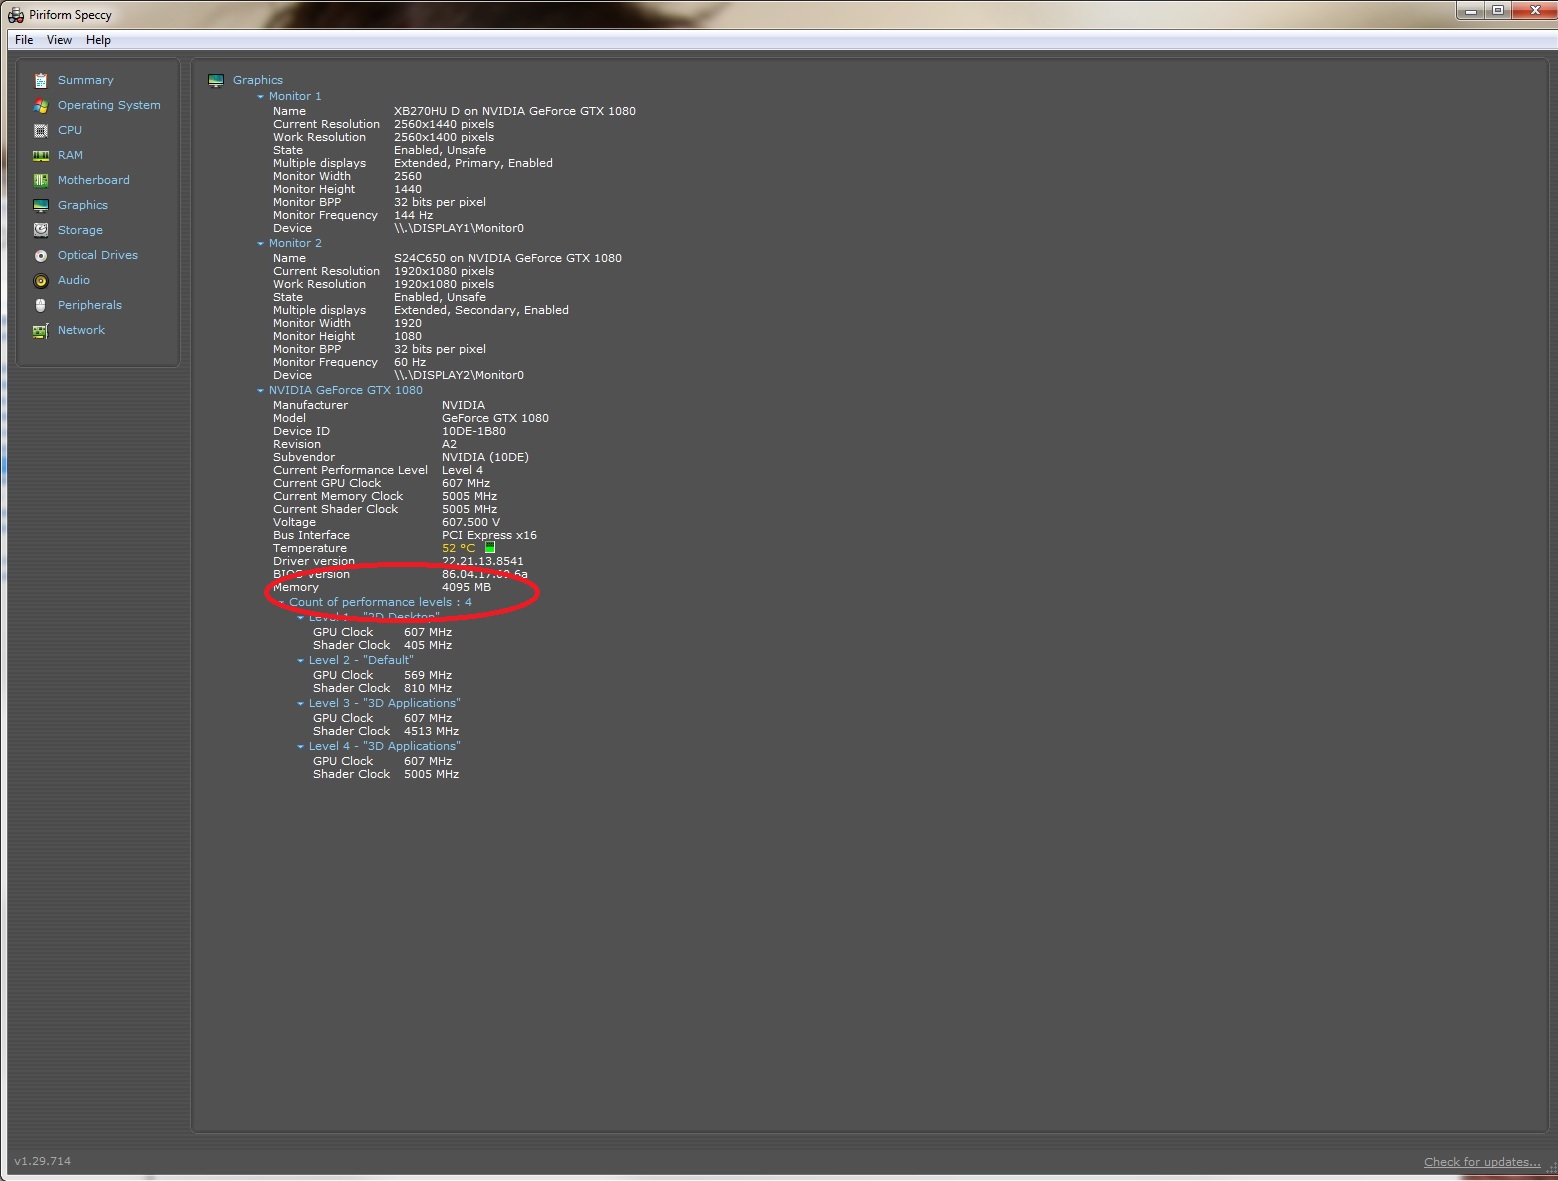This screenshot has height=1181, width=1558.
Task: Click the PCI Express x16 bus value
Action: point(489,535)
